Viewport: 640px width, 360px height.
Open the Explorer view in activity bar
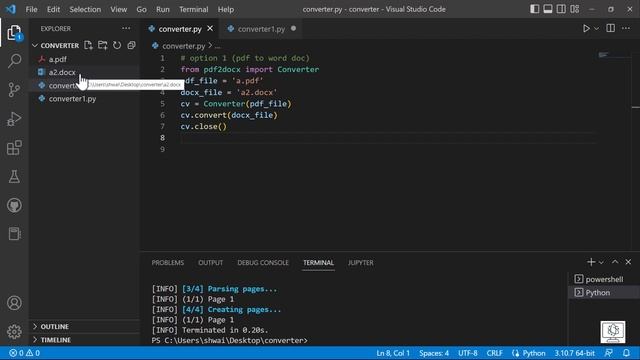[x=14, y=33]
